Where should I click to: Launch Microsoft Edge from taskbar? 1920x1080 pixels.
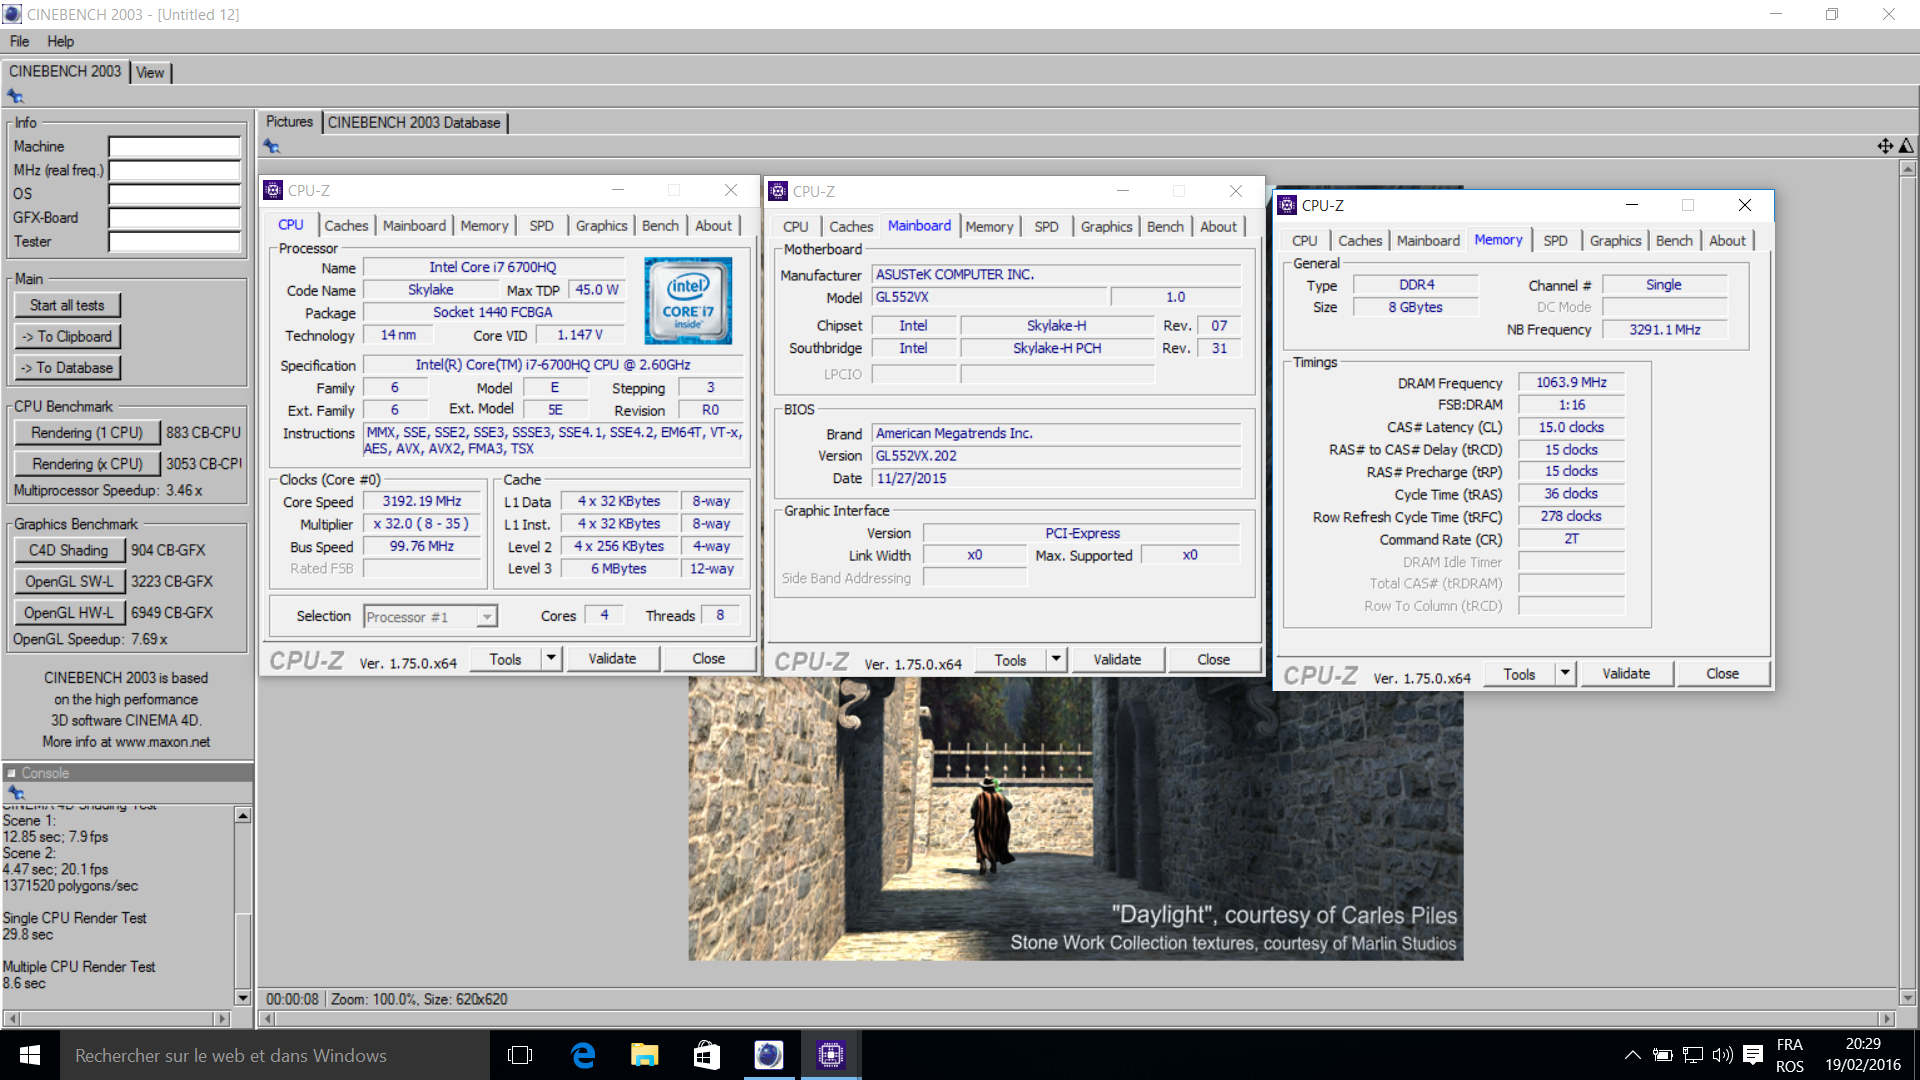click(x=583, y=1055)
